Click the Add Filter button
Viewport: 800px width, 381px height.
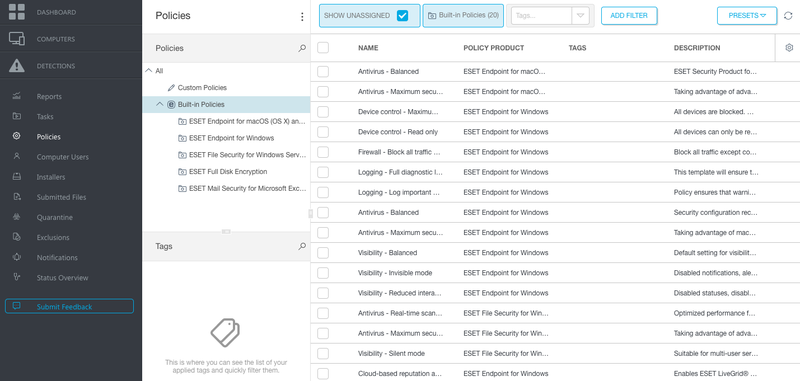point(629,16)
